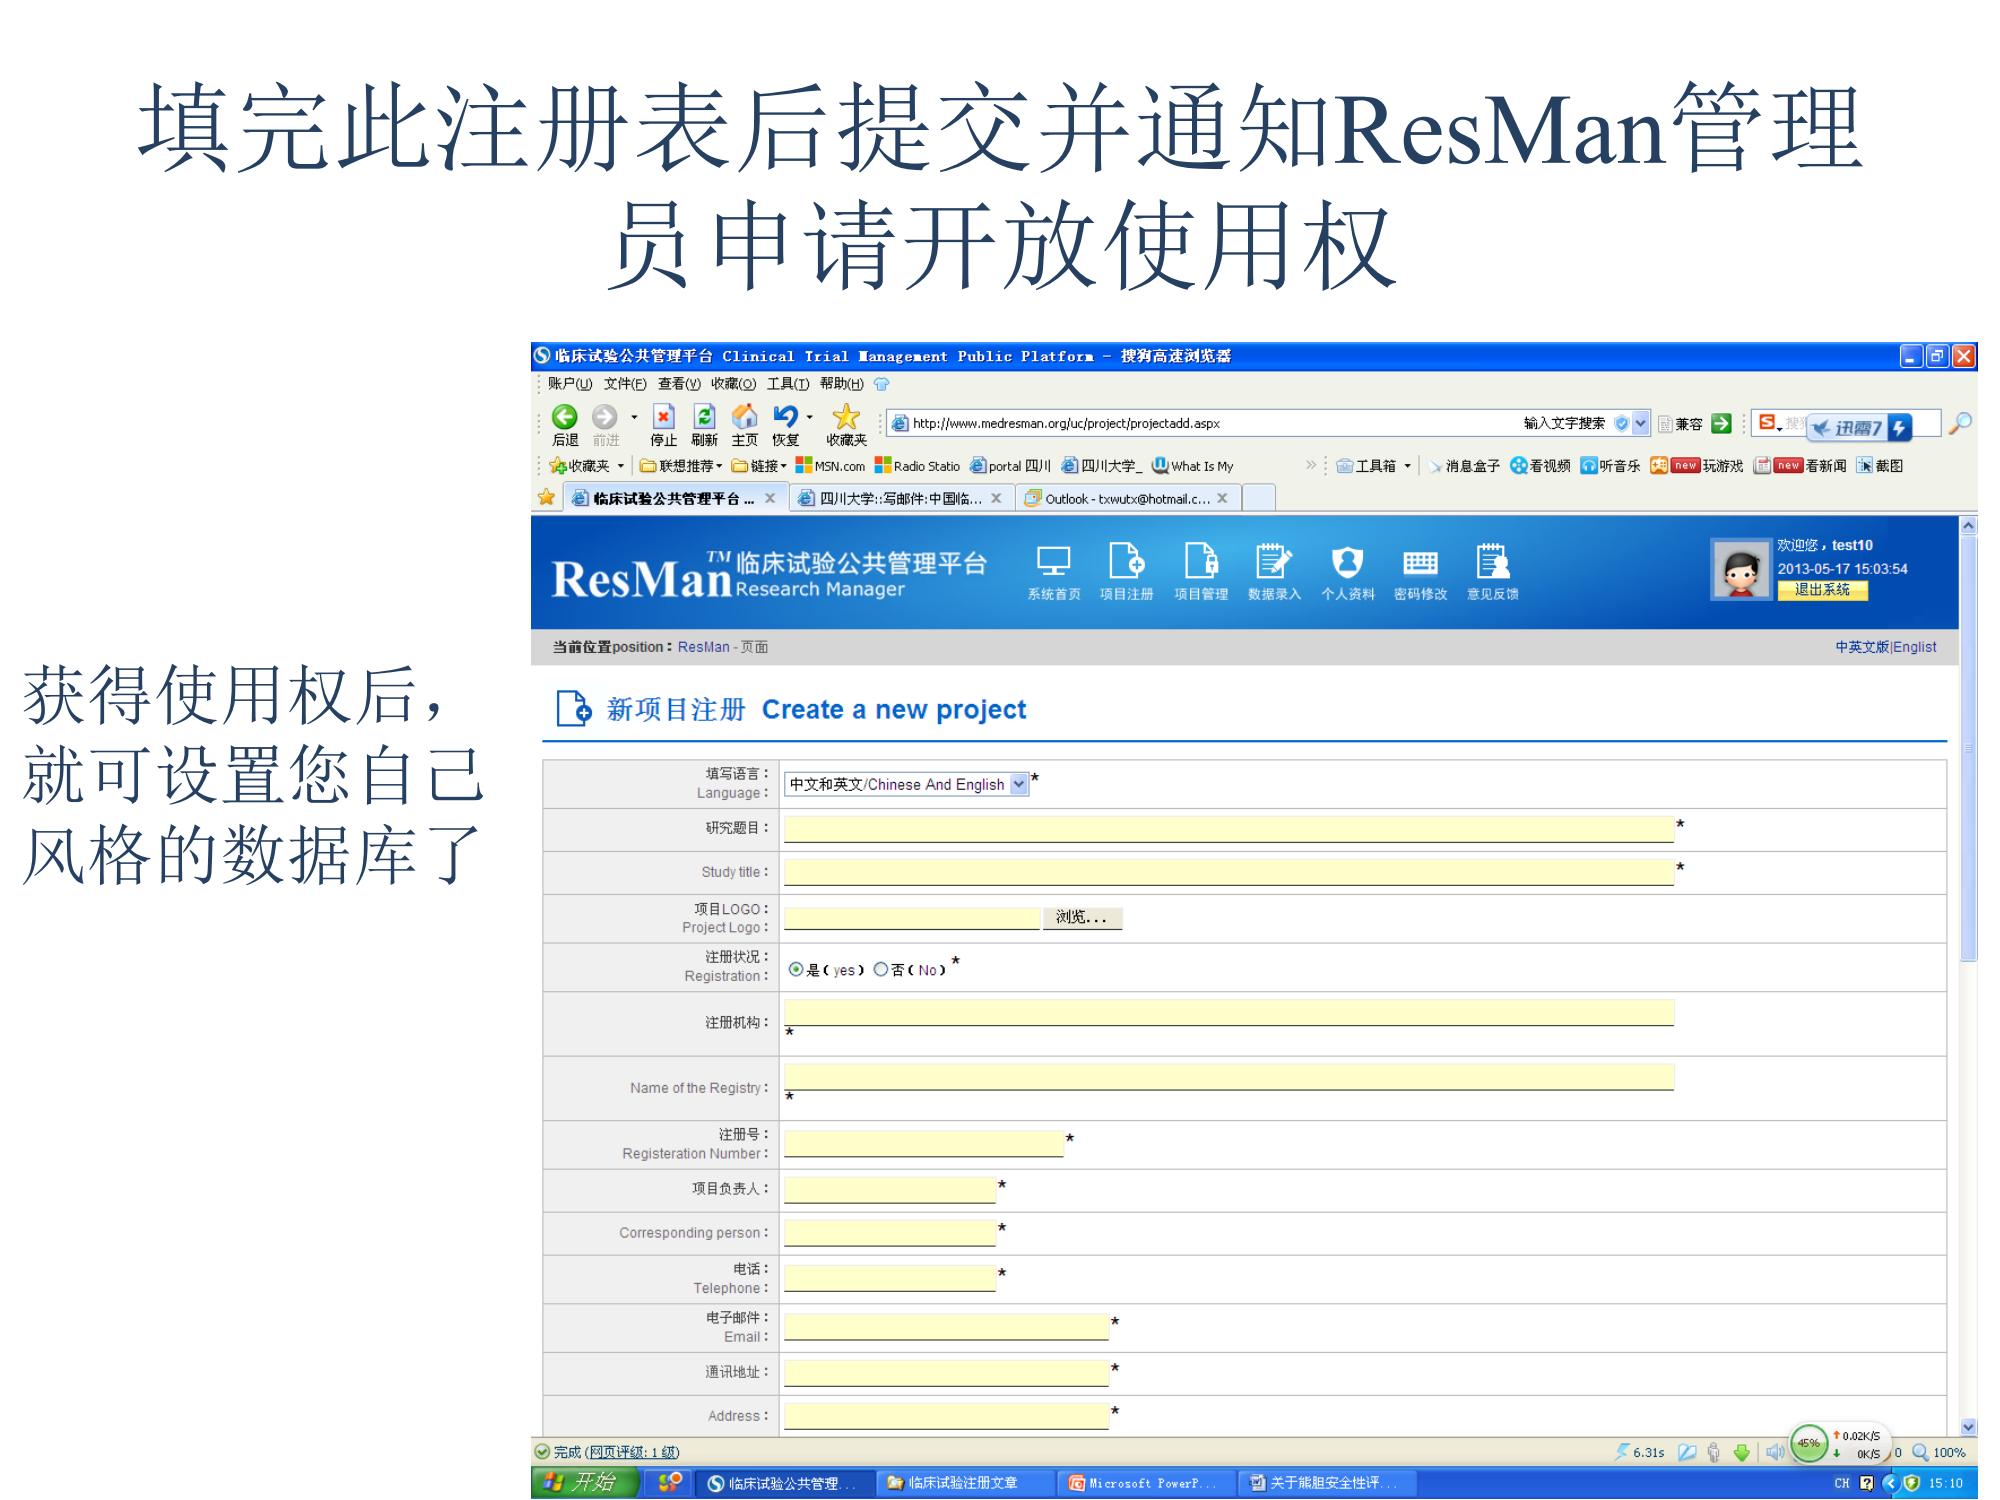Click the 玩游戏 toolbar shortcut

pyautogui.click(x=1696, y=466)
